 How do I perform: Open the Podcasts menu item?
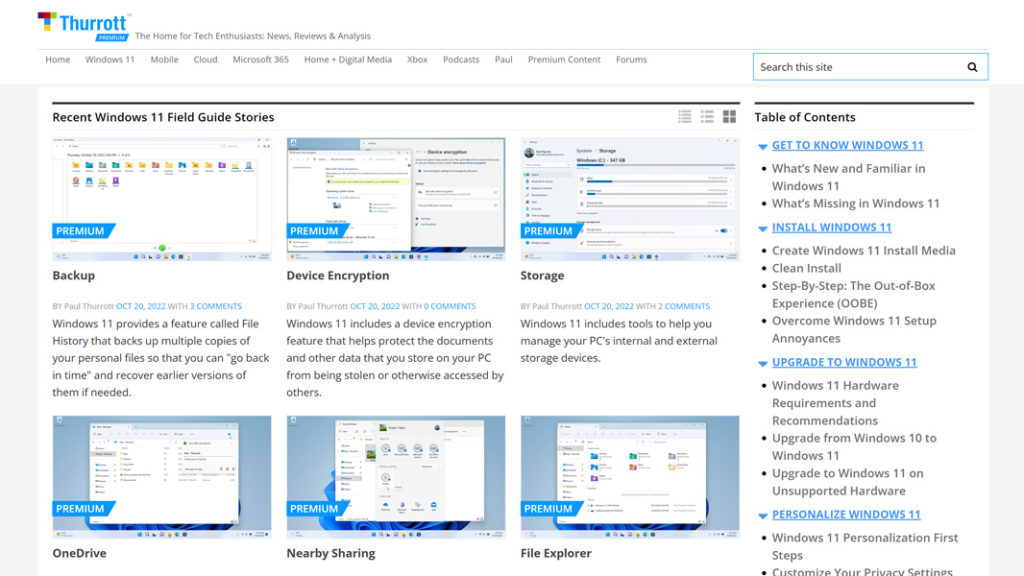click(x=461, y=59)
